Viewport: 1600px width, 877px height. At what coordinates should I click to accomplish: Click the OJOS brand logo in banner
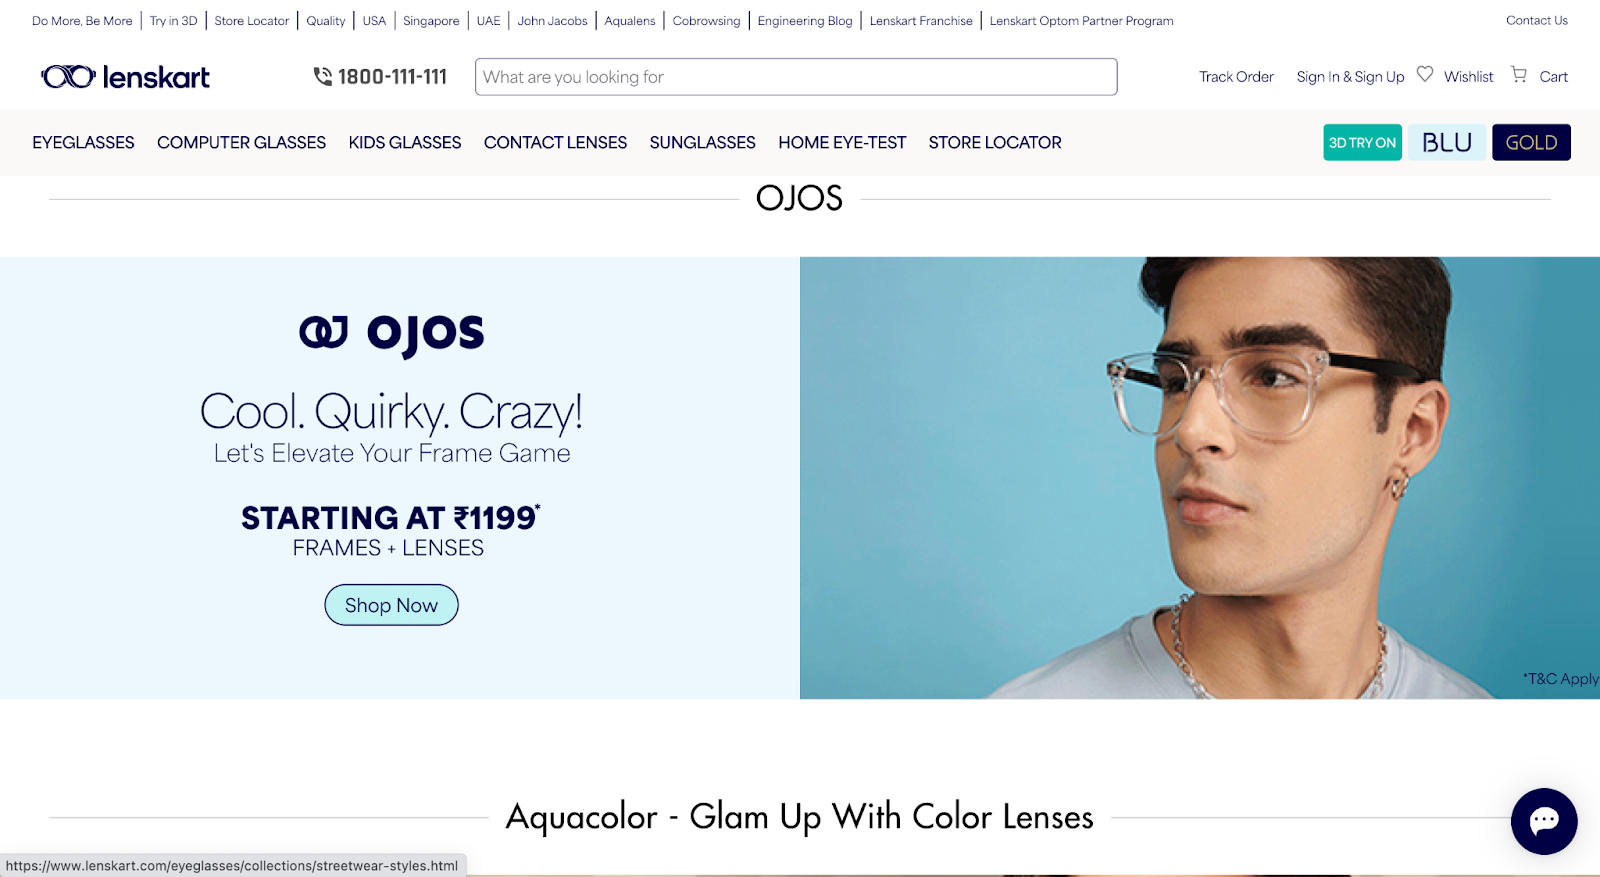pos(392,334)
